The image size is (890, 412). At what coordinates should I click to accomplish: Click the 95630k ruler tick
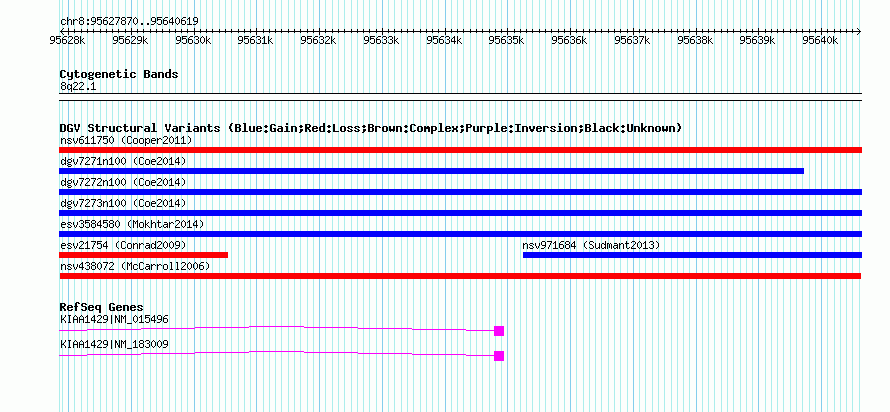(193, 40)
